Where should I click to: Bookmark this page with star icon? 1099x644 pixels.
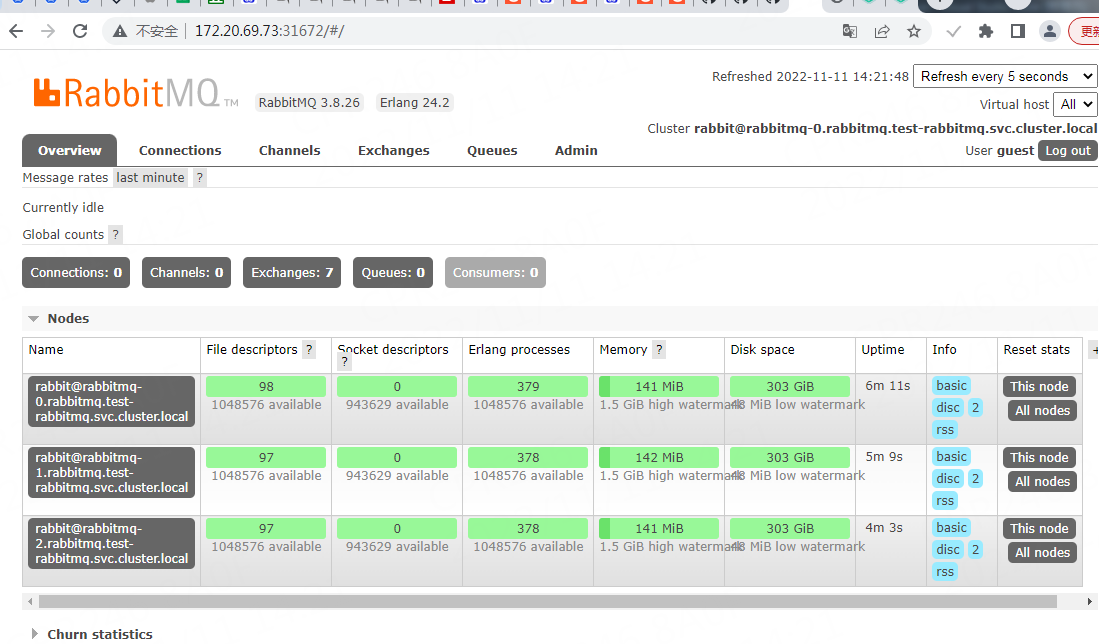914,31
